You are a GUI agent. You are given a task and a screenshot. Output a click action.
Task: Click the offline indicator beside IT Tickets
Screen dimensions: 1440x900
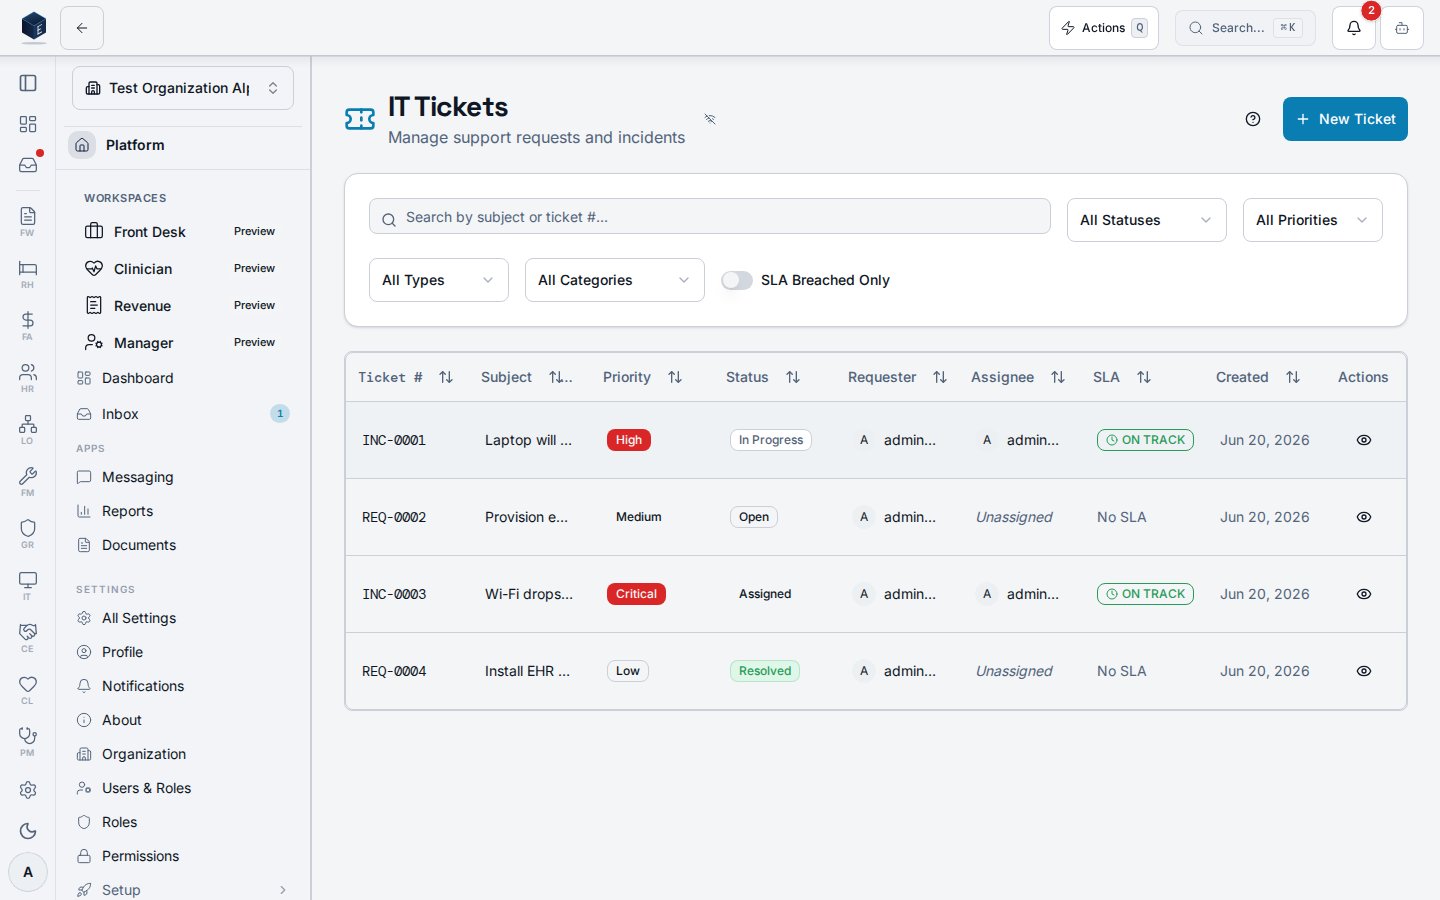(x=710, y=119)
